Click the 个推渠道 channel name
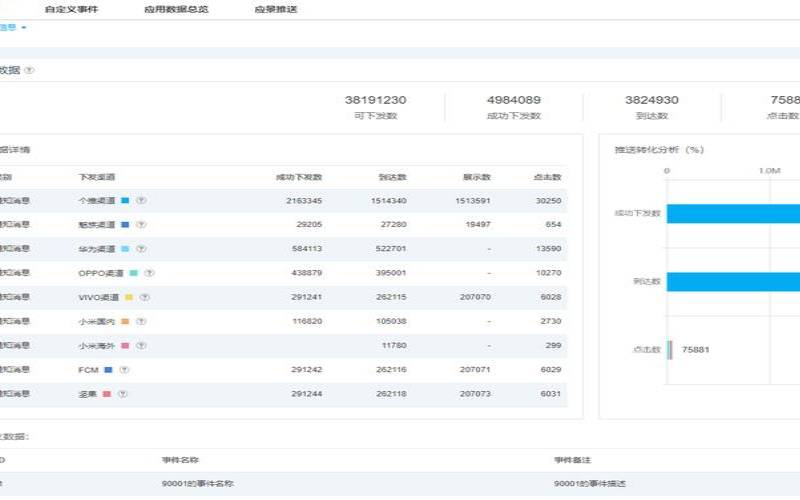Image resolution: width=800 pixels, height=500 pixels. (x=96, y=201)
